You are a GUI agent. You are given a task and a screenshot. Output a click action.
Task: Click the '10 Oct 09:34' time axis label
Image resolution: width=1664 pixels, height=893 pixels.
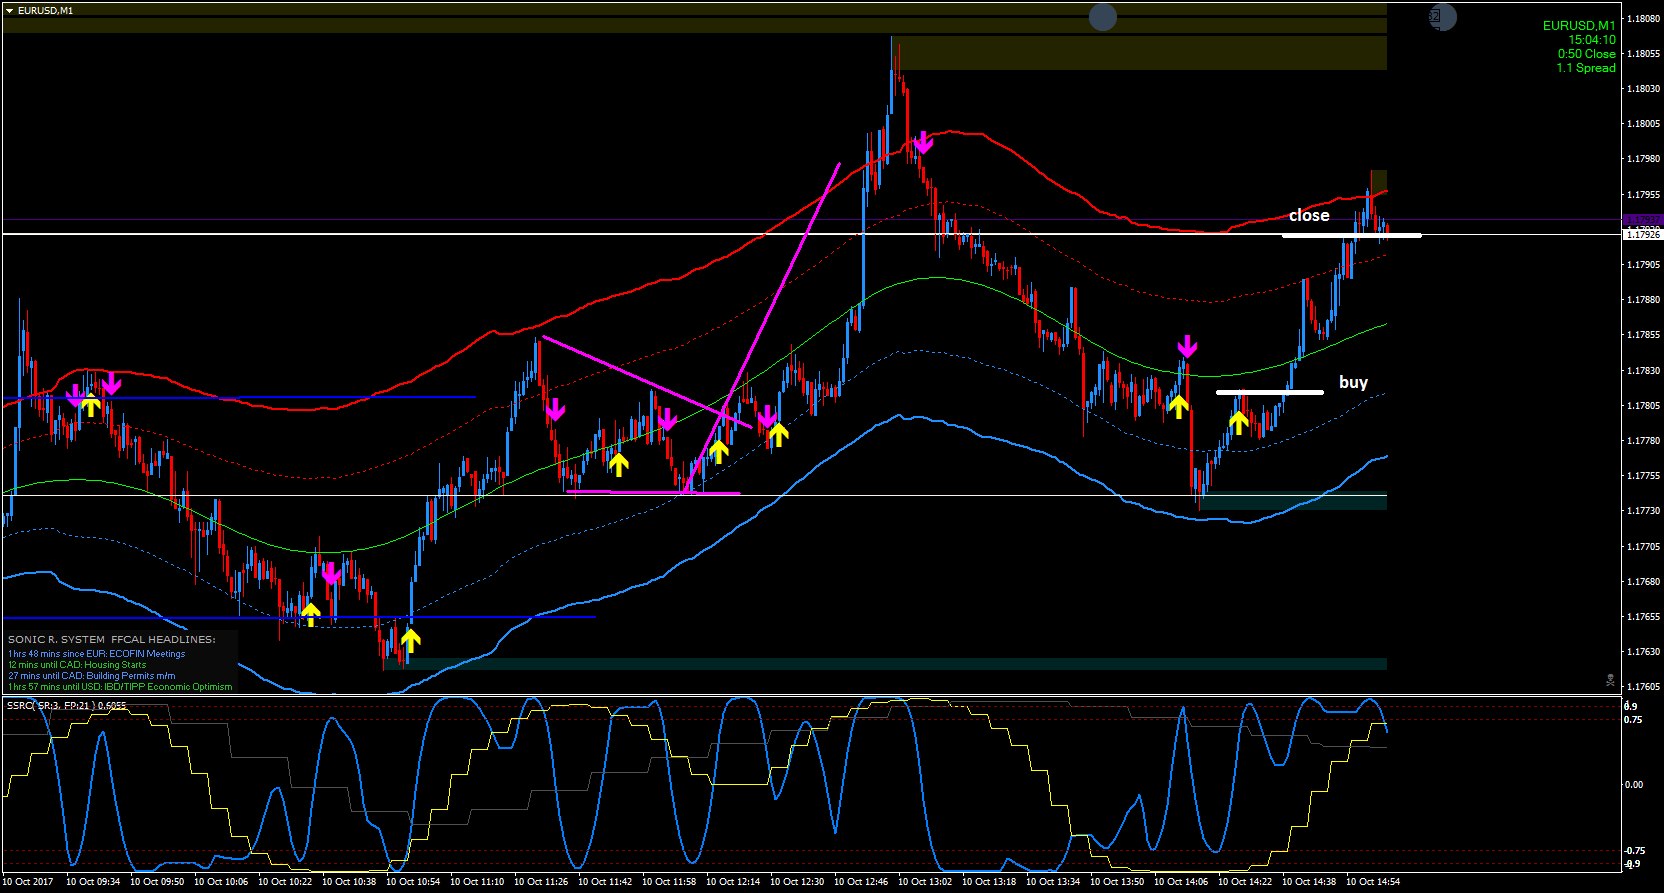coord(93,882)
